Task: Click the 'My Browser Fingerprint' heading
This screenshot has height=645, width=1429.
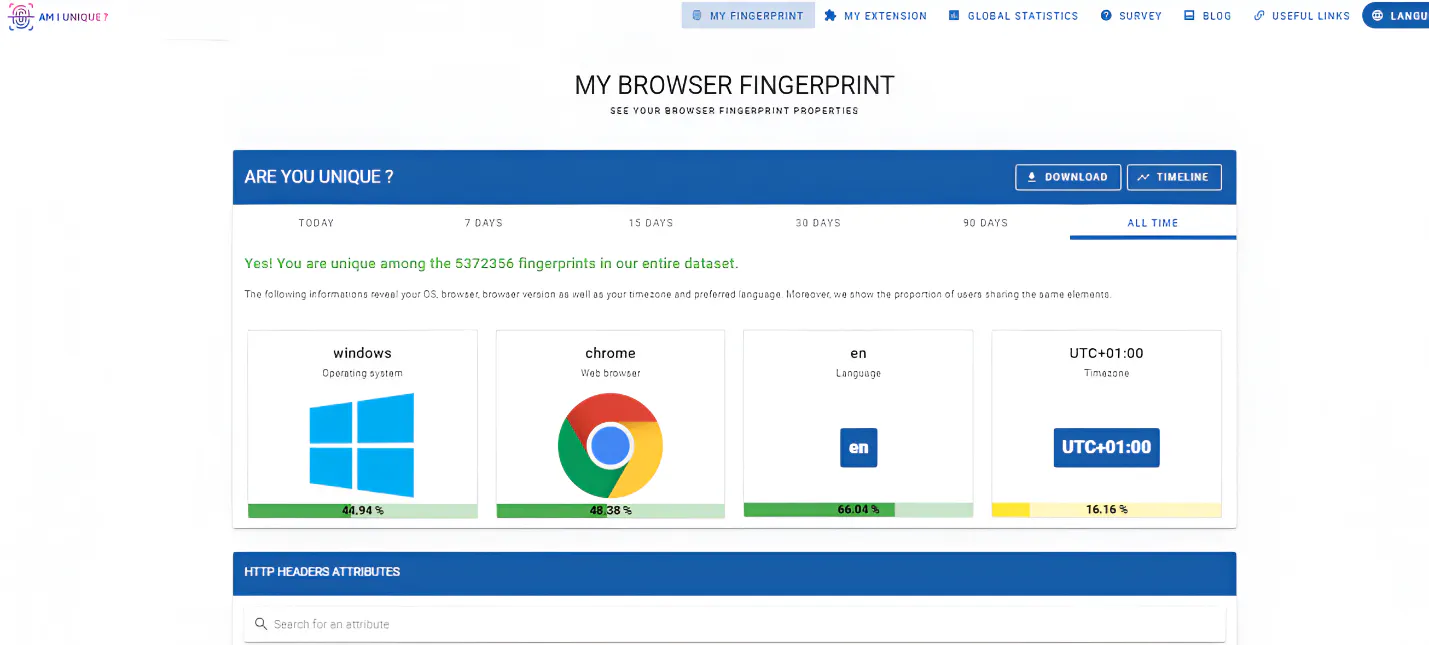Action: click(734, 85)
